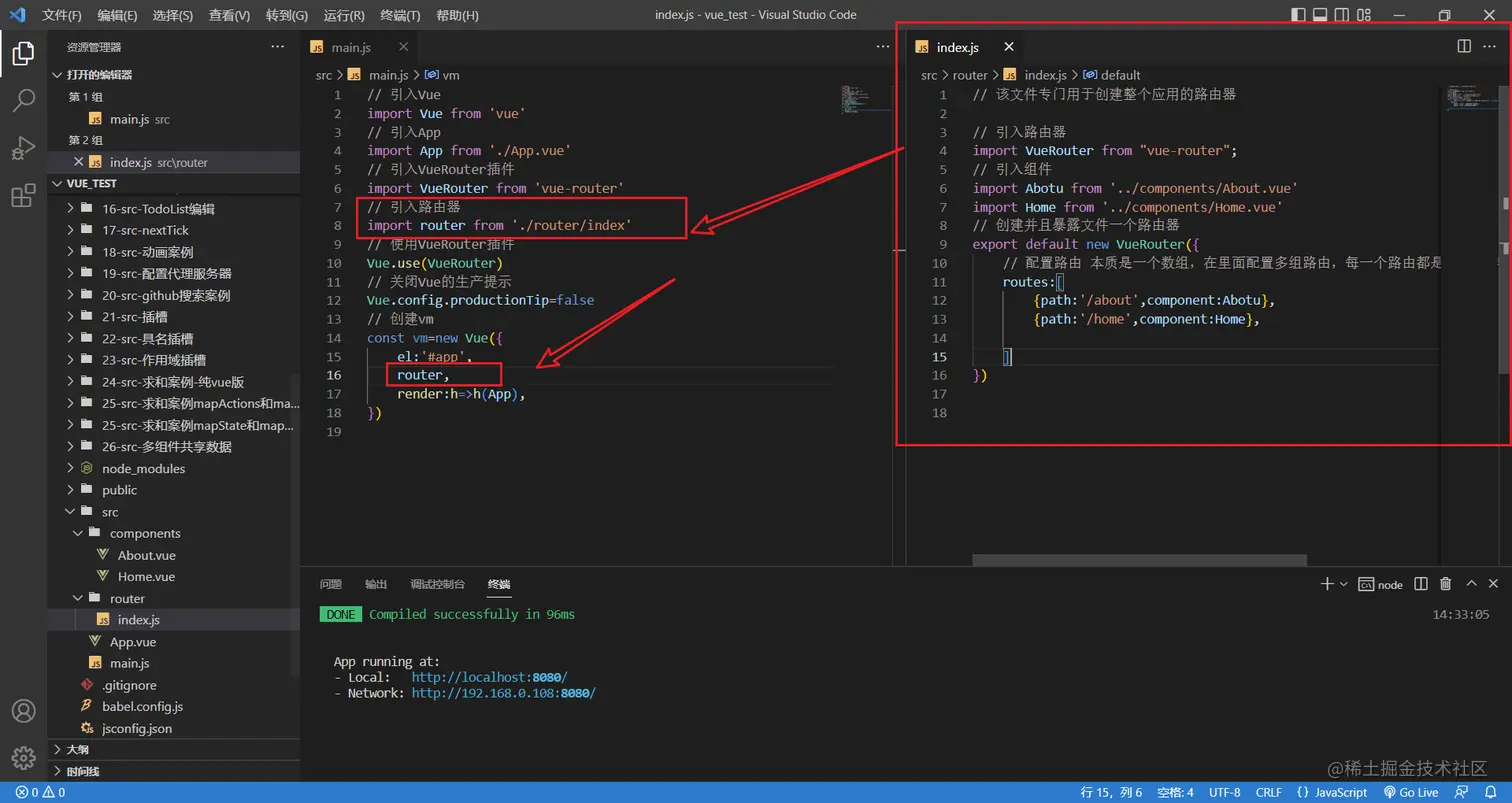This screenshot has height=803, width=1512.
Task: Collapse the components folder
Action: [x=174, y=533]
